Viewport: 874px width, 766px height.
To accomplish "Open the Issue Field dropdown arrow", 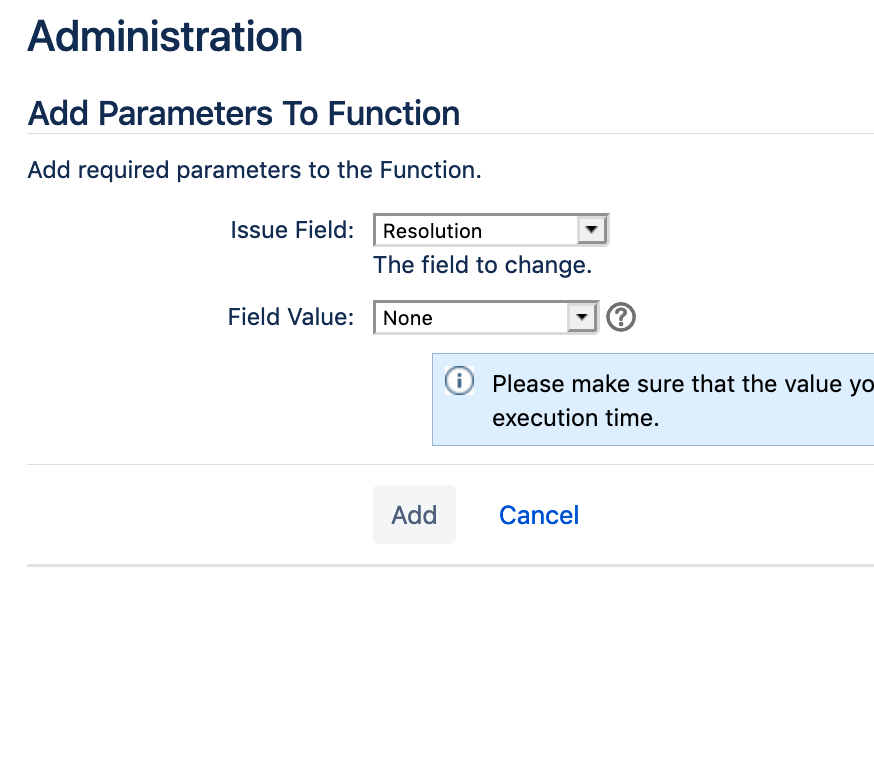I will [592, 230].
